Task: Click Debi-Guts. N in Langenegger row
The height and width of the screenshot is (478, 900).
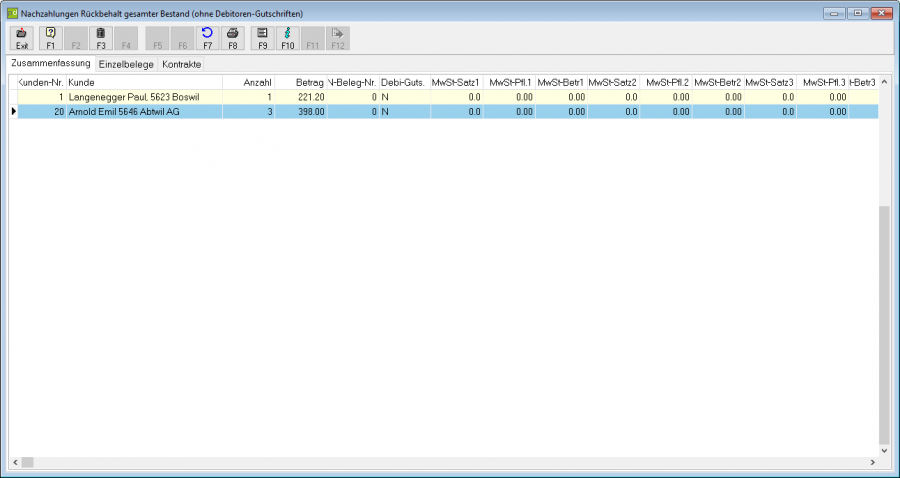Action: tap(405, 97)
